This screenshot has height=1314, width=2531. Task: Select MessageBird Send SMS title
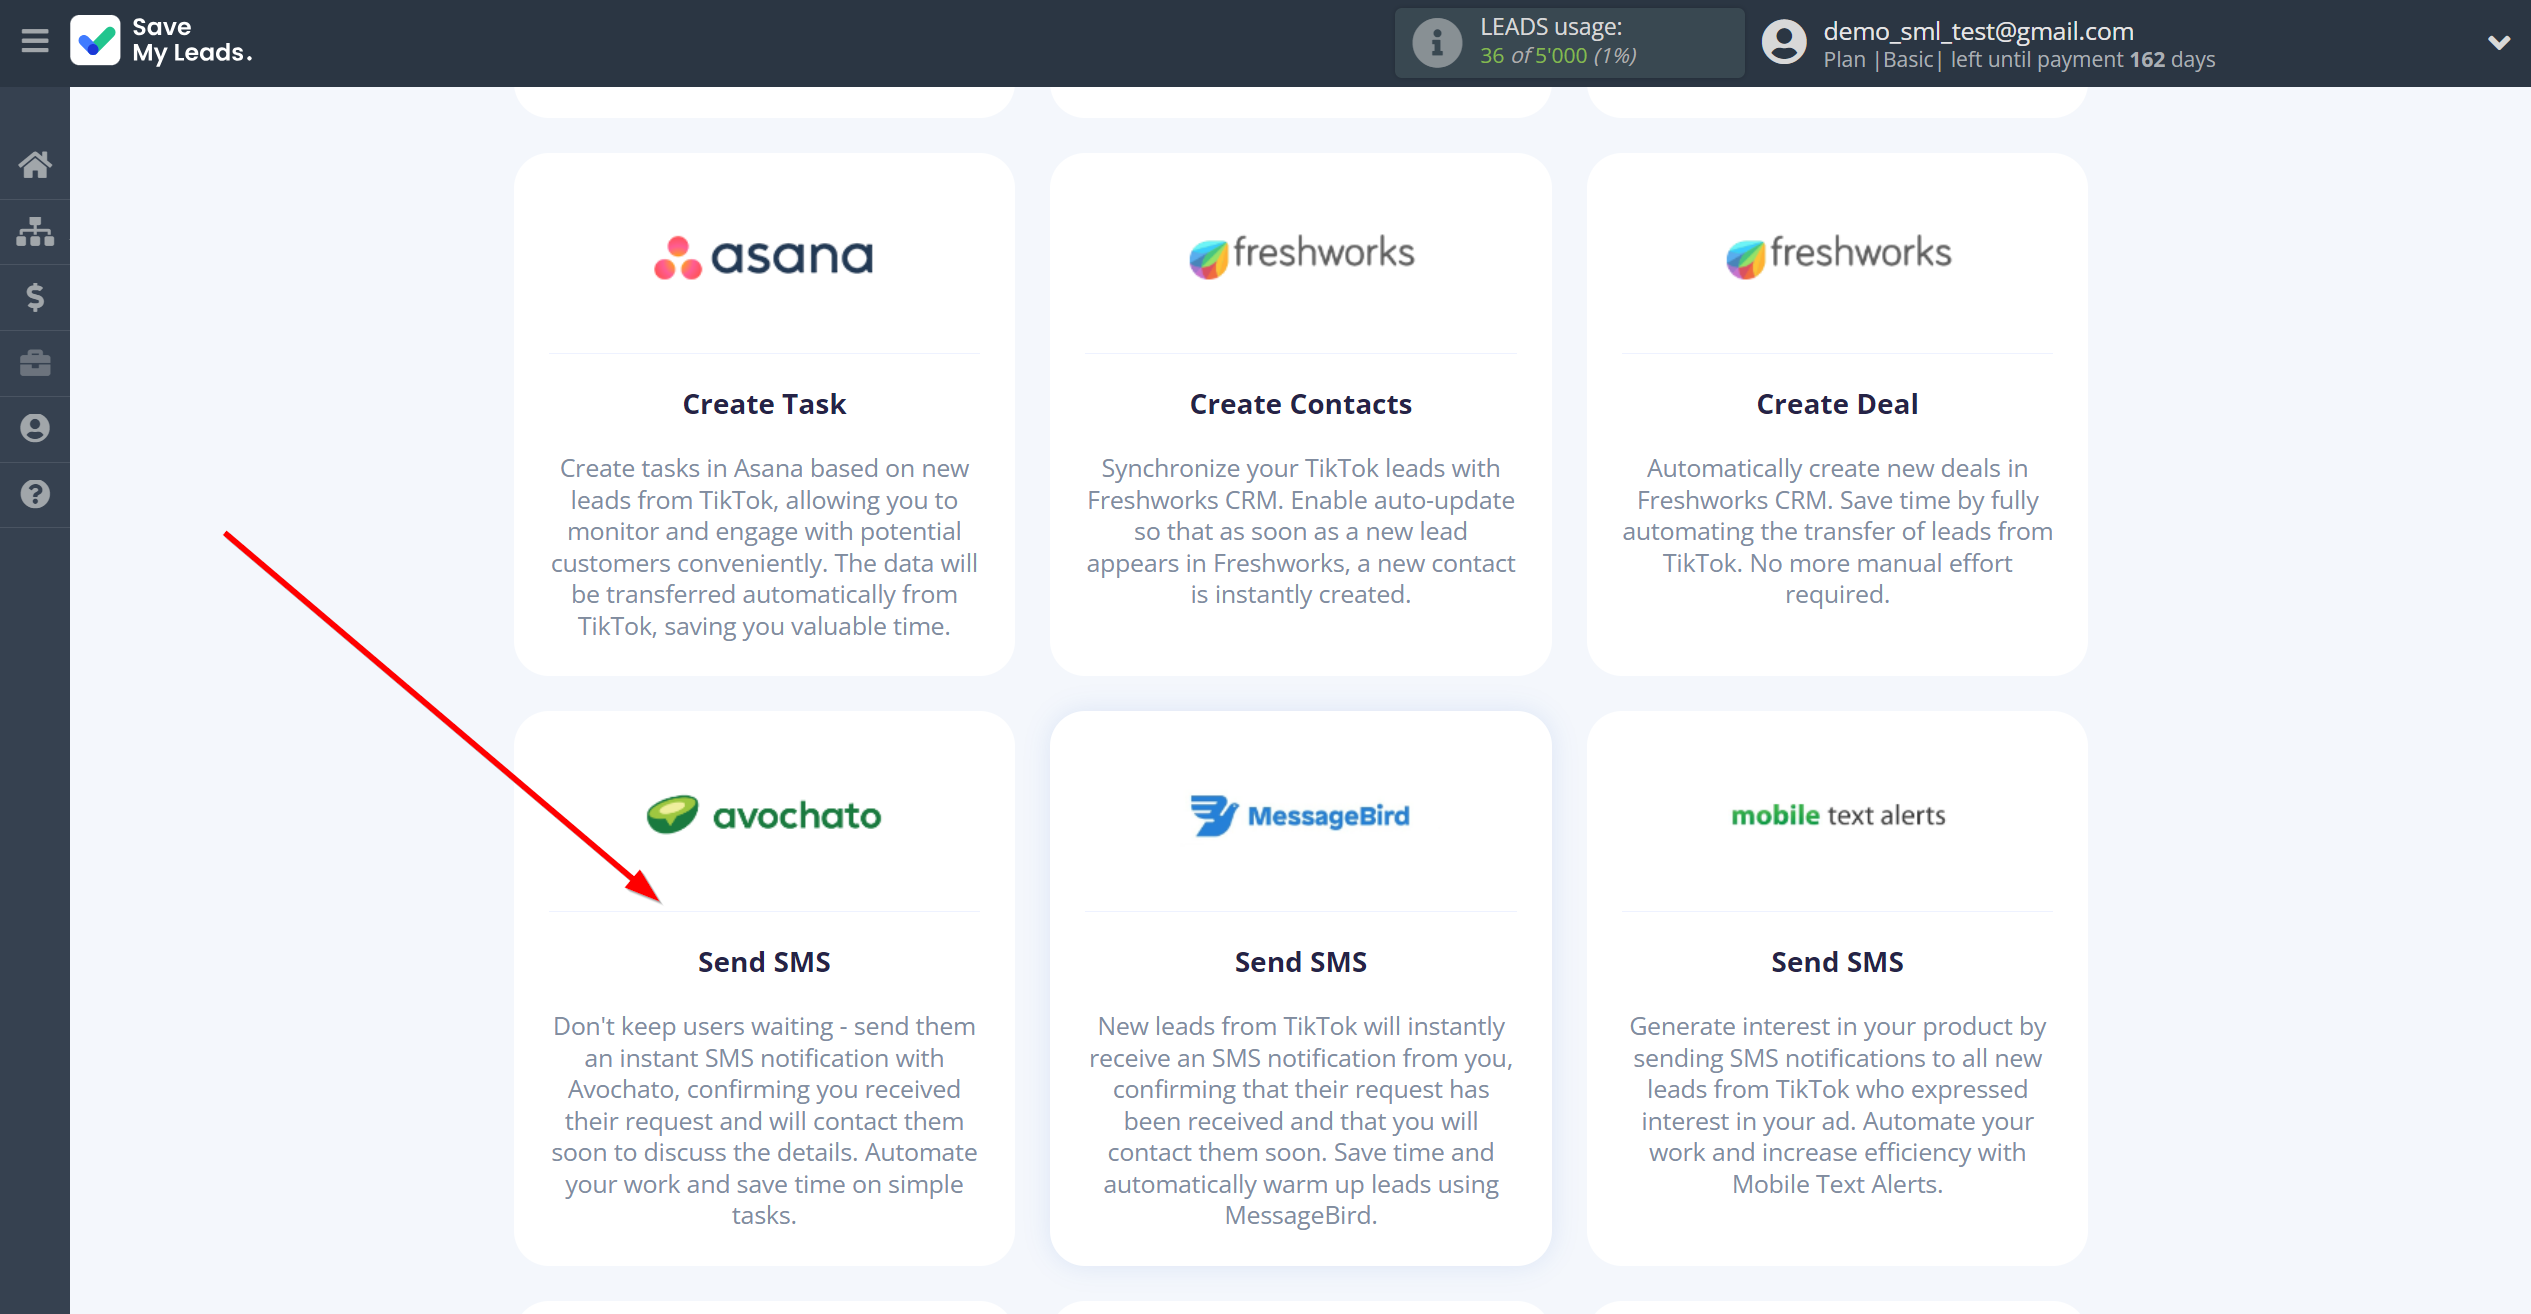(1301, 962)
